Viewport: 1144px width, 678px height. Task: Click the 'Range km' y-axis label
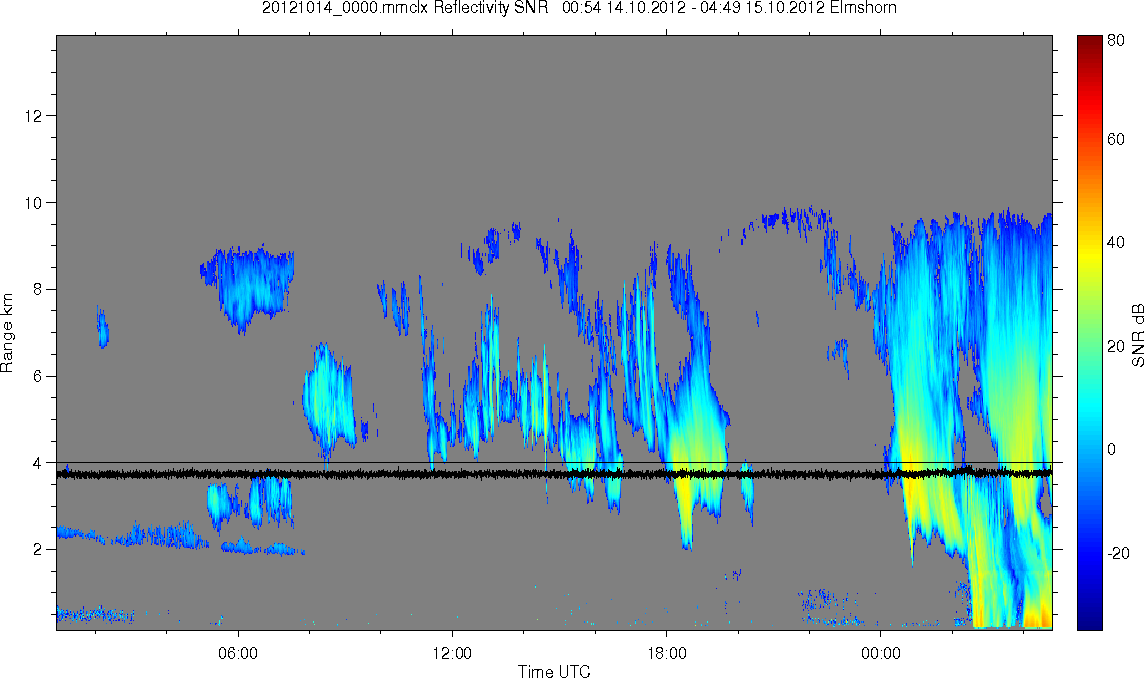(7, 332)
